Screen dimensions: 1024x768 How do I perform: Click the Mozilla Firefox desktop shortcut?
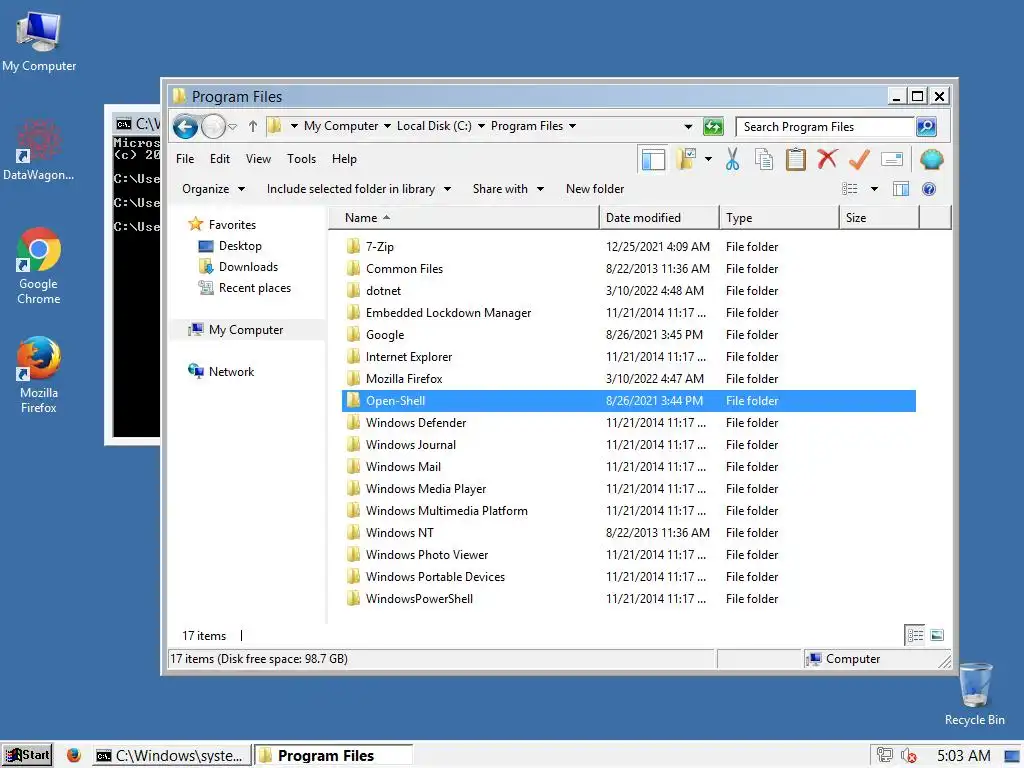39,376
